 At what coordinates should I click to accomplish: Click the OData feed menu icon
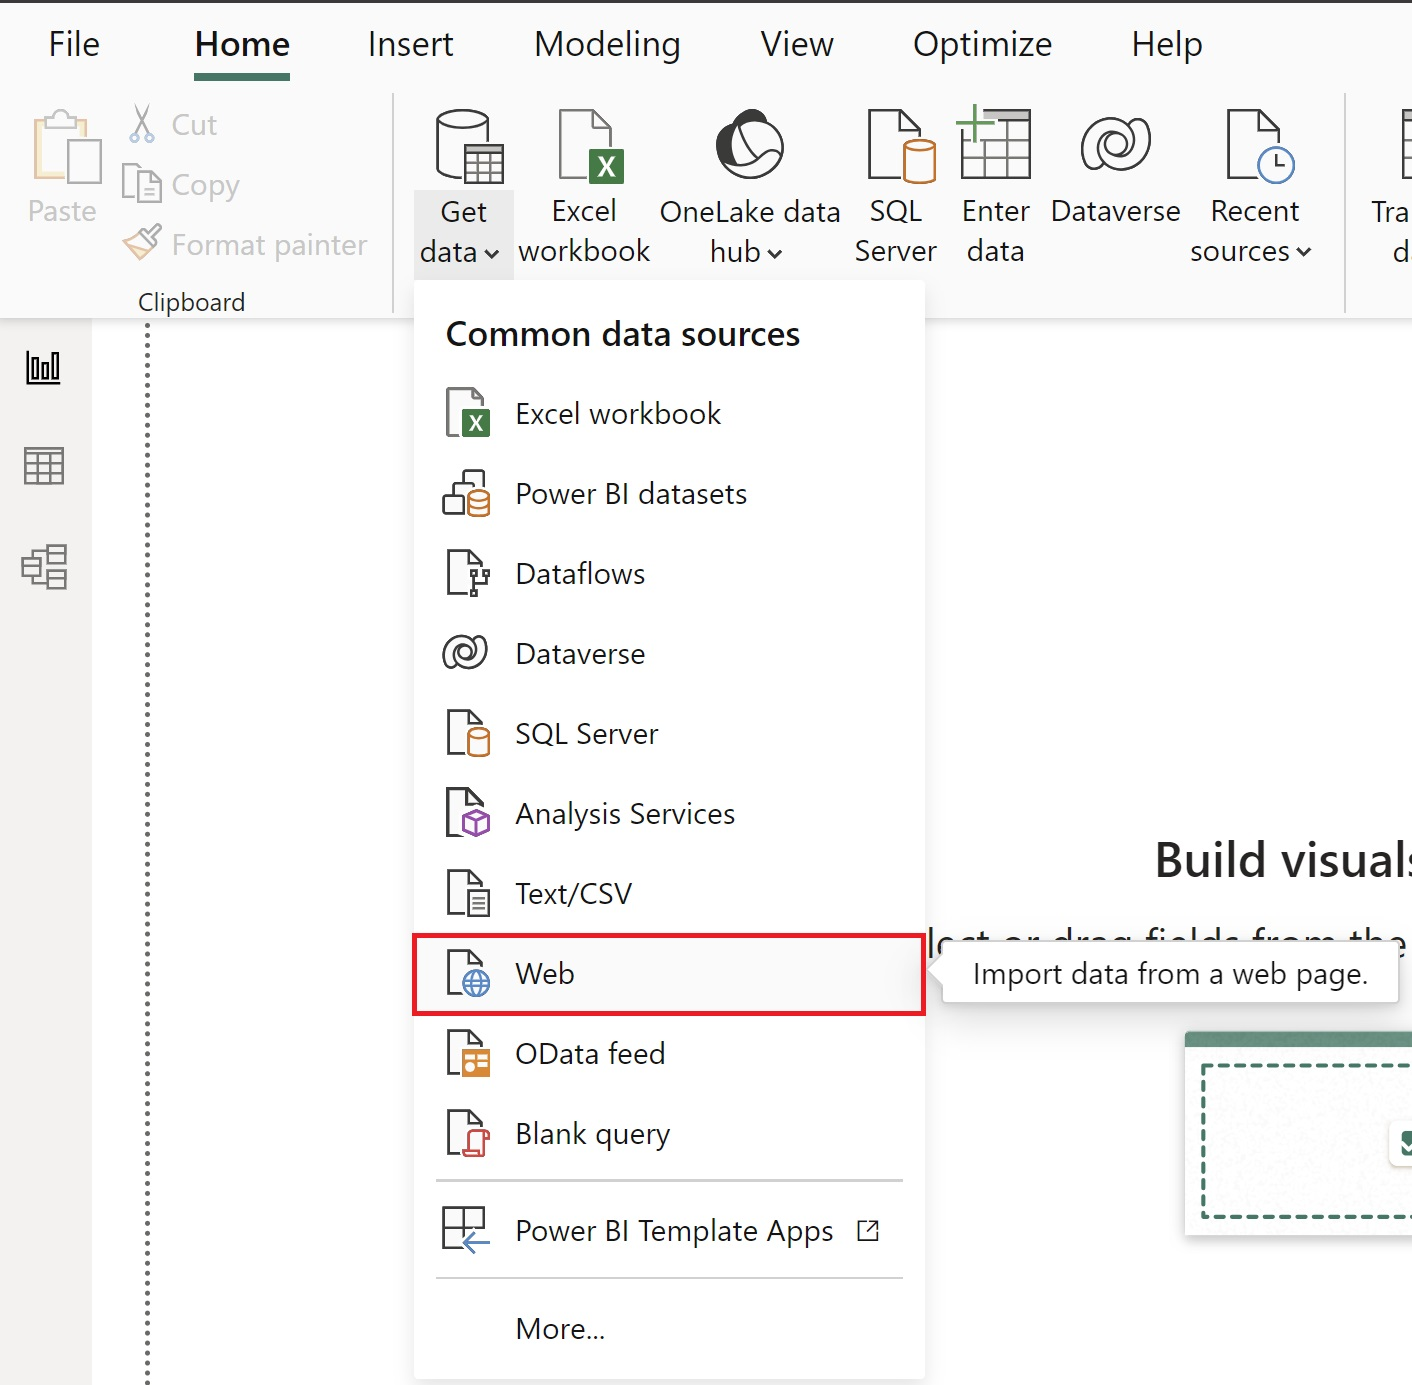click(467, 1053)
